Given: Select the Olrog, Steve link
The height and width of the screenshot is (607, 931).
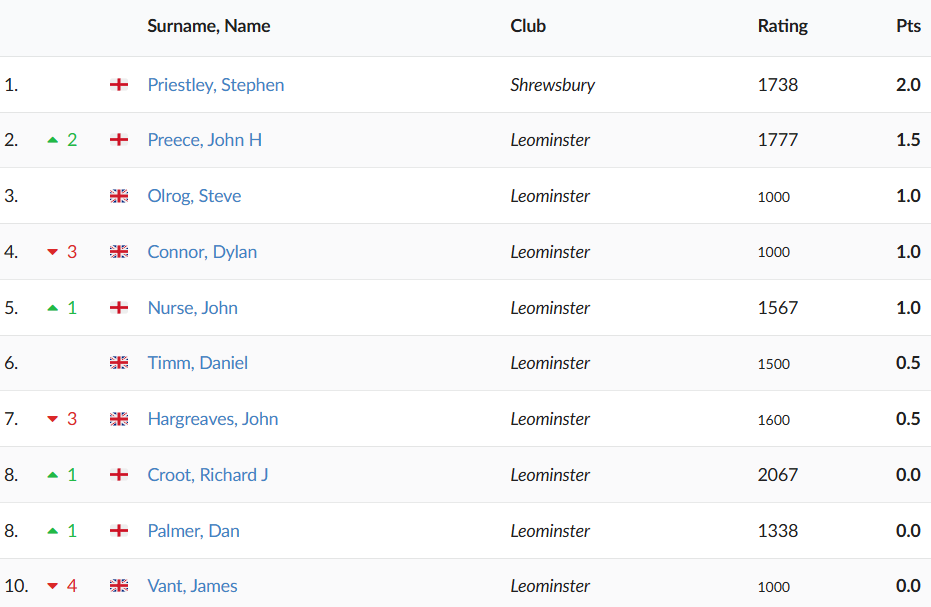Looking at the screenshot, I should tap(194, 196).
